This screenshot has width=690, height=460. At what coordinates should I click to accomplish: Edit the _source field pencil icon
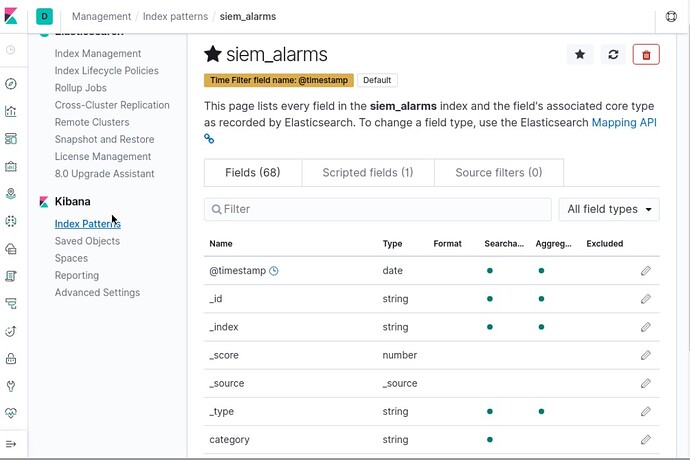(646, 383)
